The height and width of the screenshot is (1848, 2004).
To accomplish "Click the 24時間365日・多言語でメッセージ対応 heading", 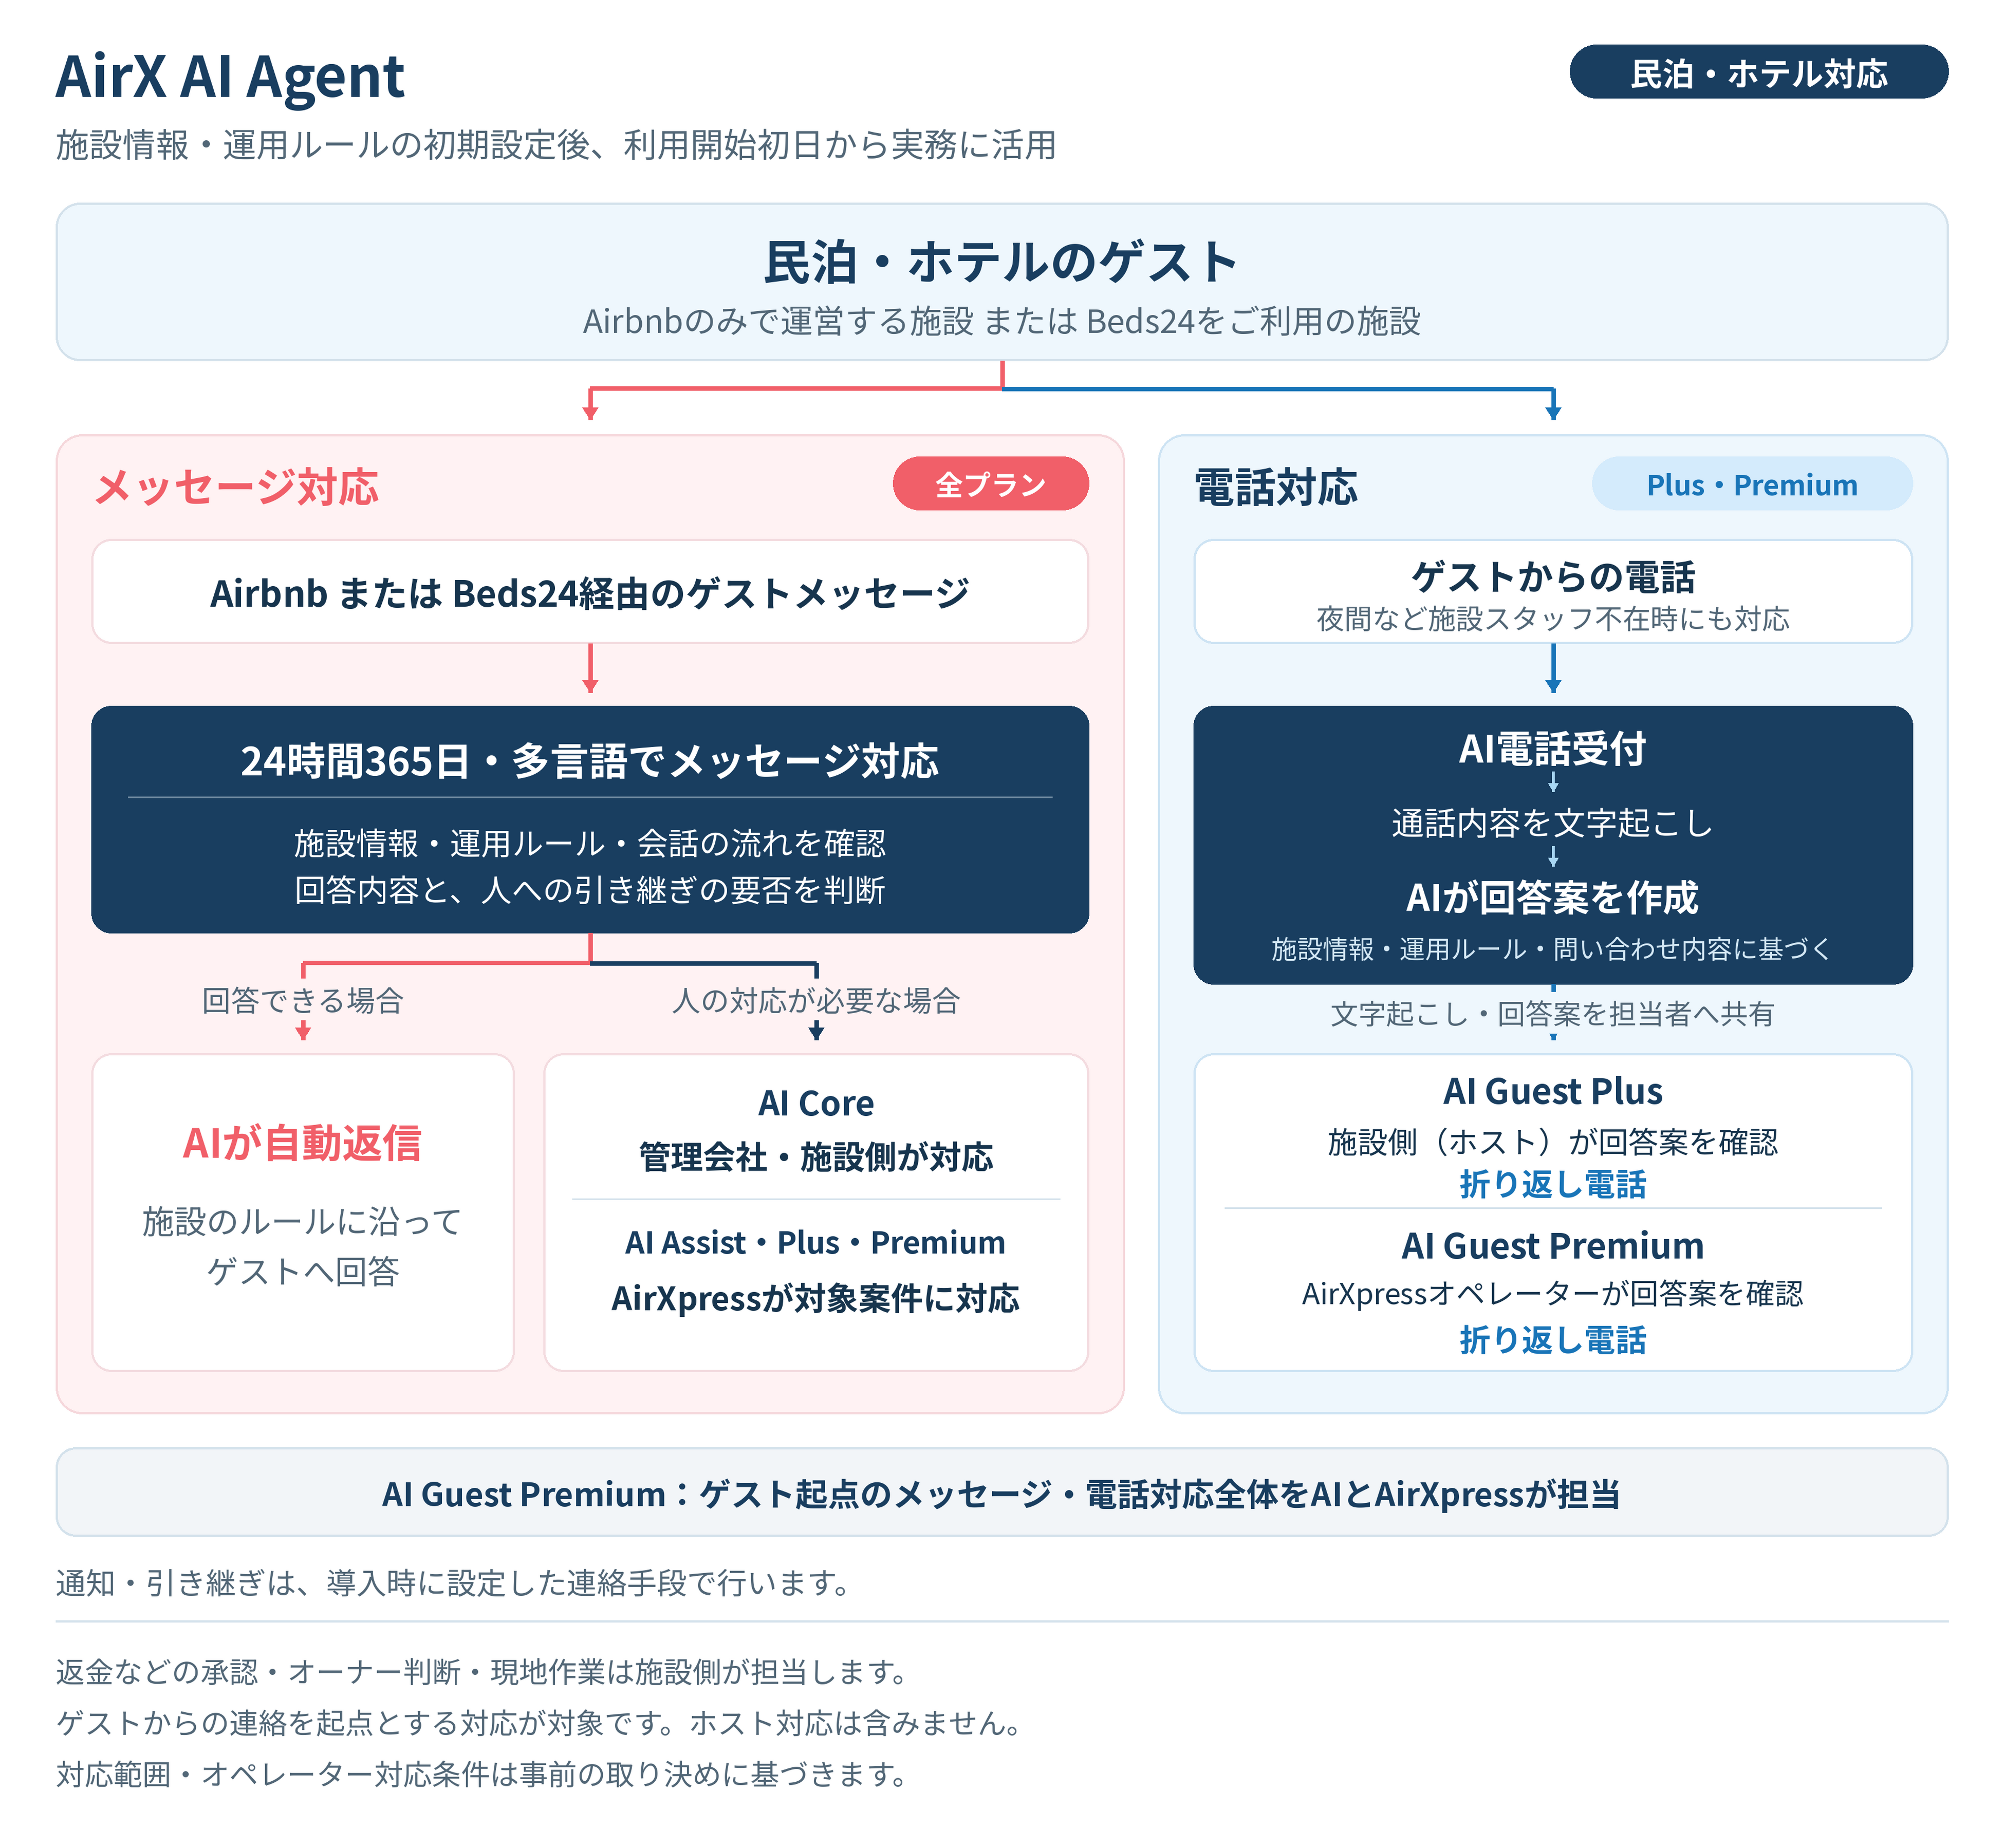I will (590, 761).
